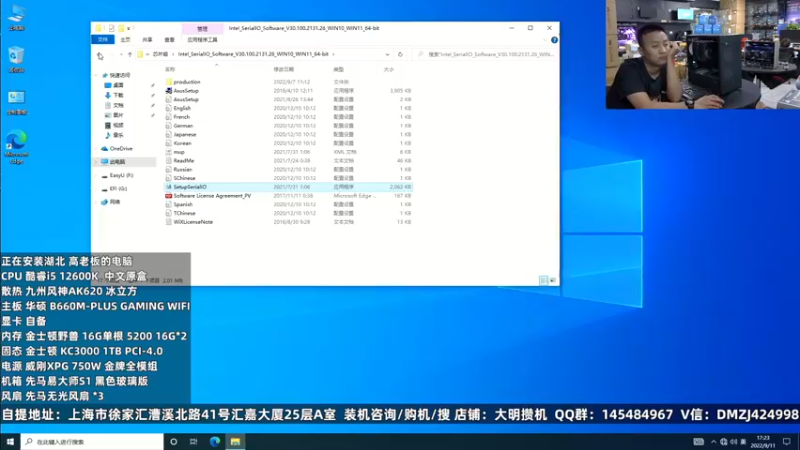Viewport: 800px width, 450px height.
Task: Select EFI (G:) drive in sidebar
Action: [x=118, y=189]
